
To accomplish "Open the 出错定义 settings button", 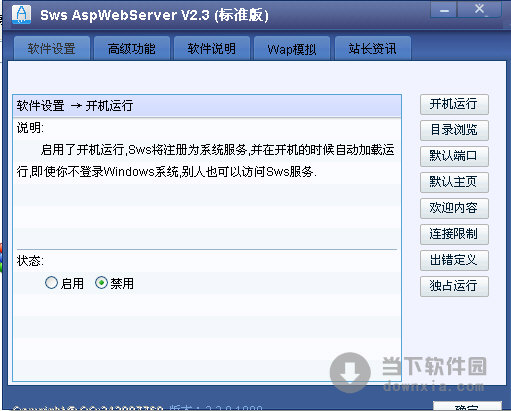I will click(454, 260).
